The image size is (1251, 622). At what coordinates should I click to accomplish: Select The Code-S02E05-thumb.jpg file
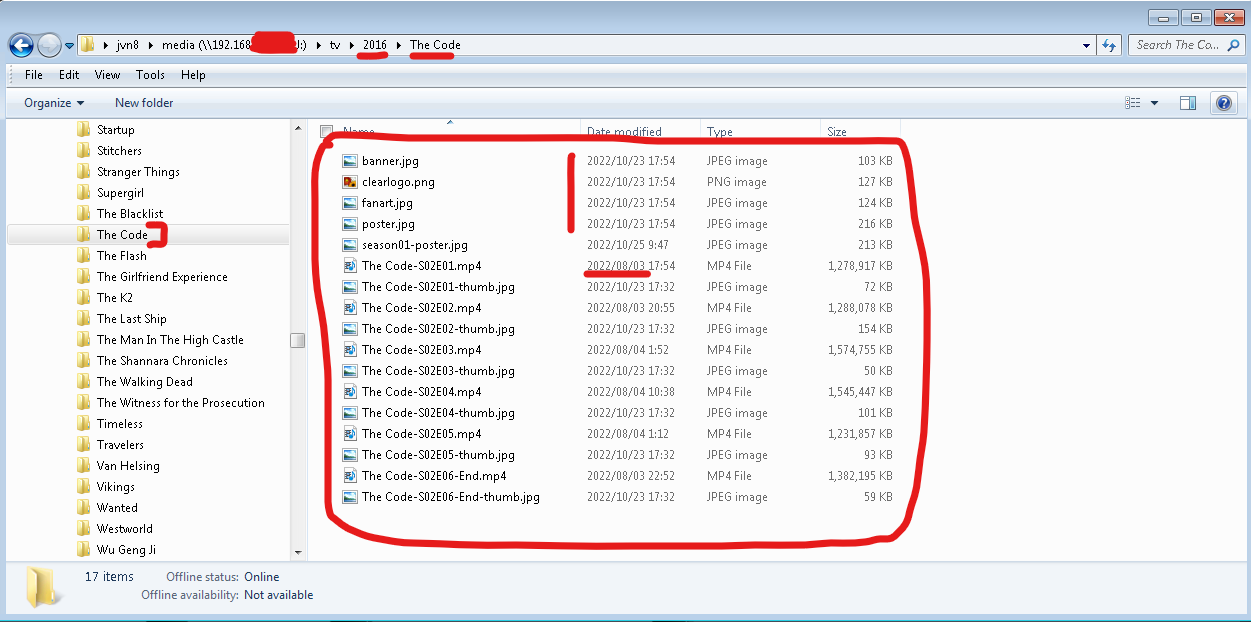(438, 455)
